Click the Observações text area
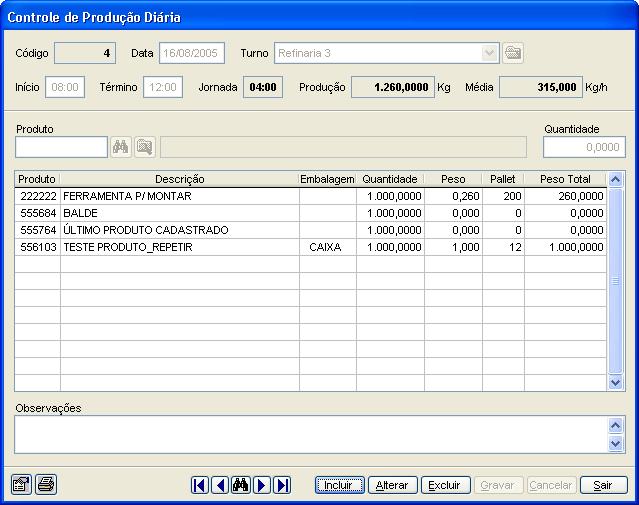 coord(311,434)
